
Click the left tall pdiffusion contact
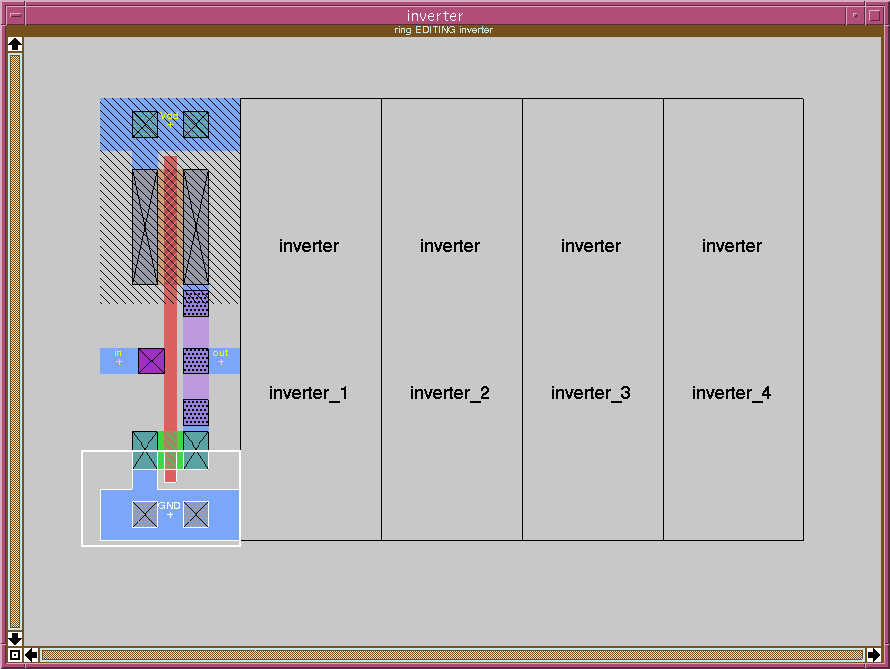tap(145, 227)
